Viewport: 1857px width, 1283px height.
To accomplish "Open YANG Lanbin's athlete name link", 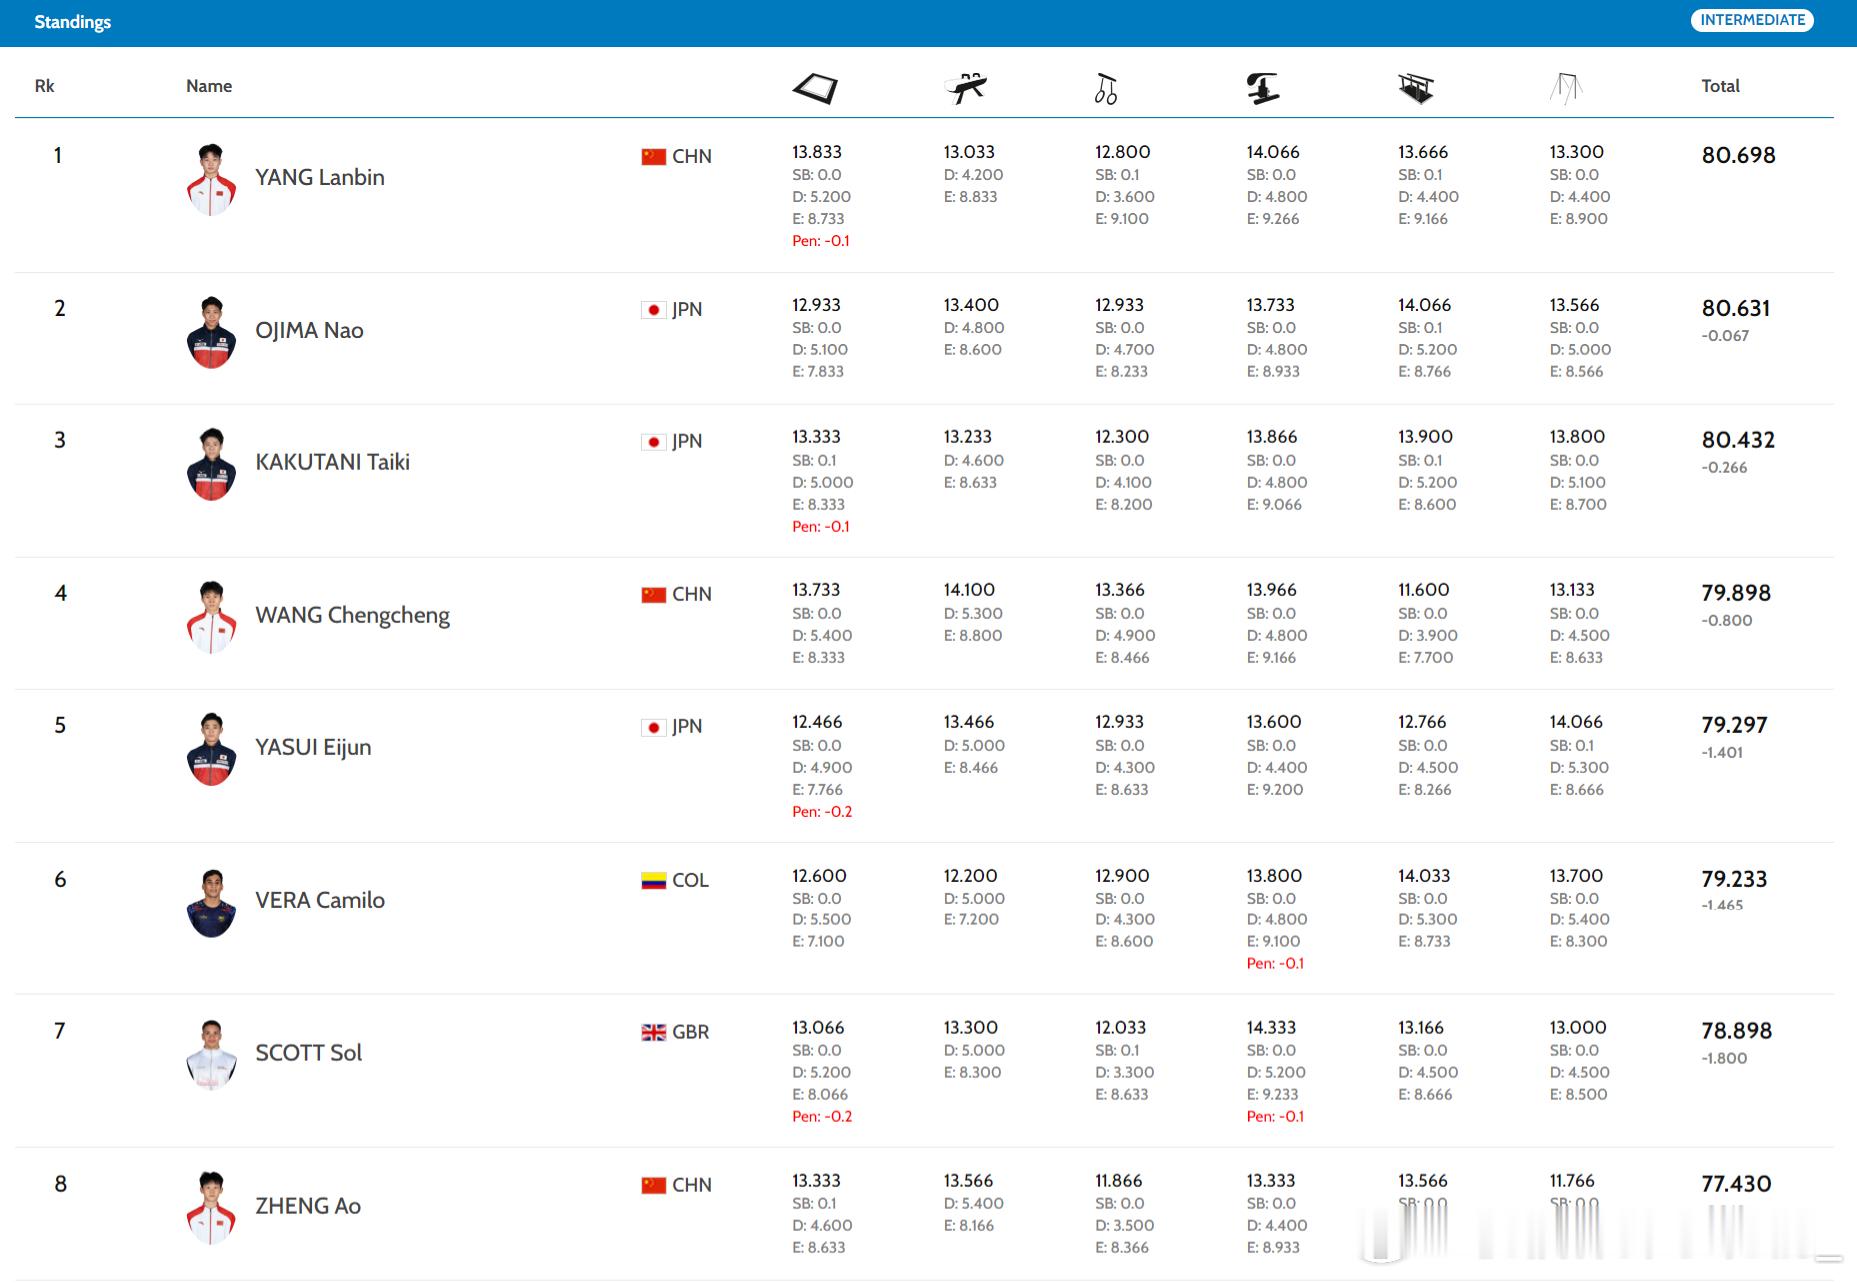I will 319,178.
